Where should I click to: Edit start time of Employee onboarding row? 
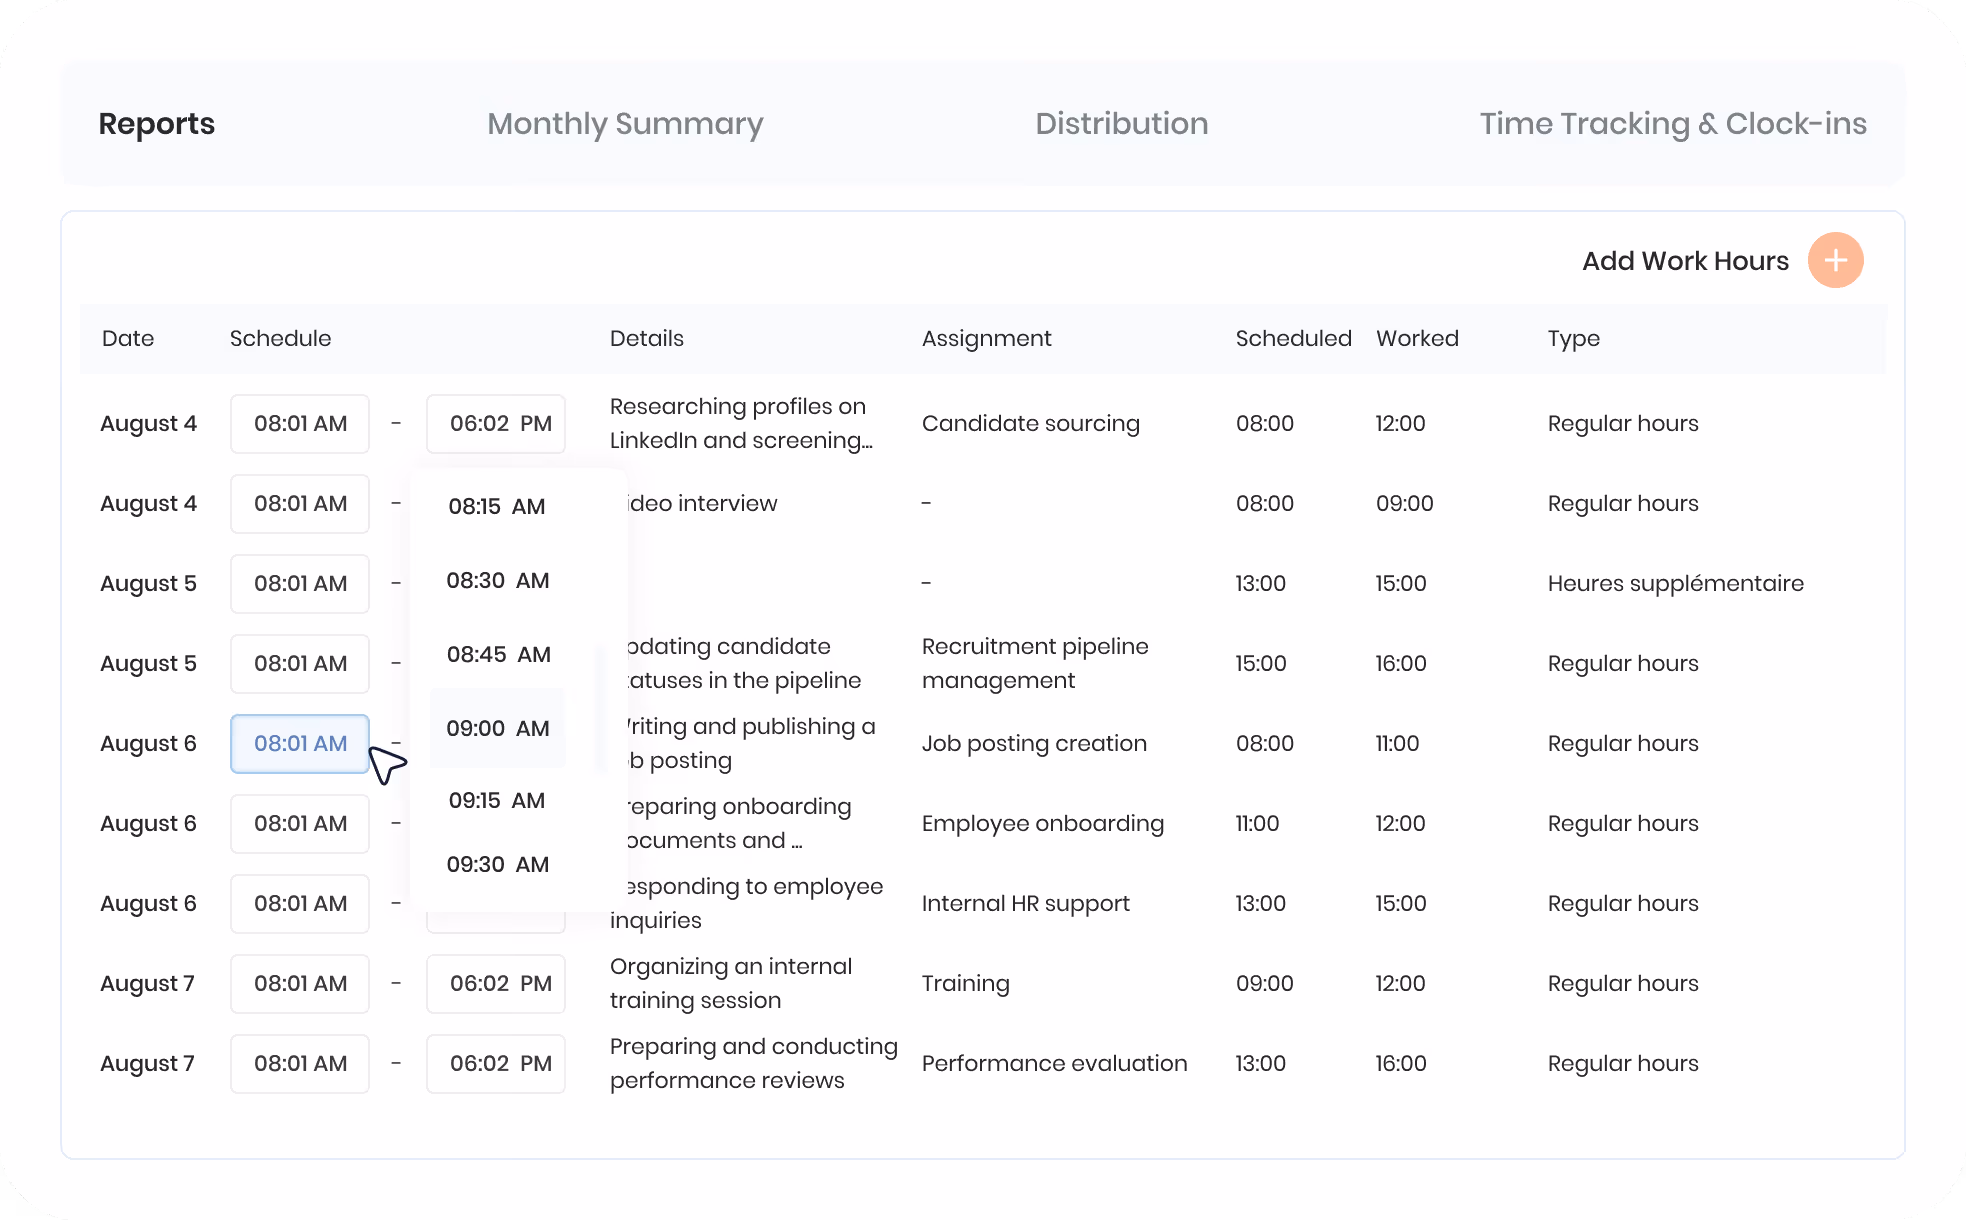click(x=300, y=823)
